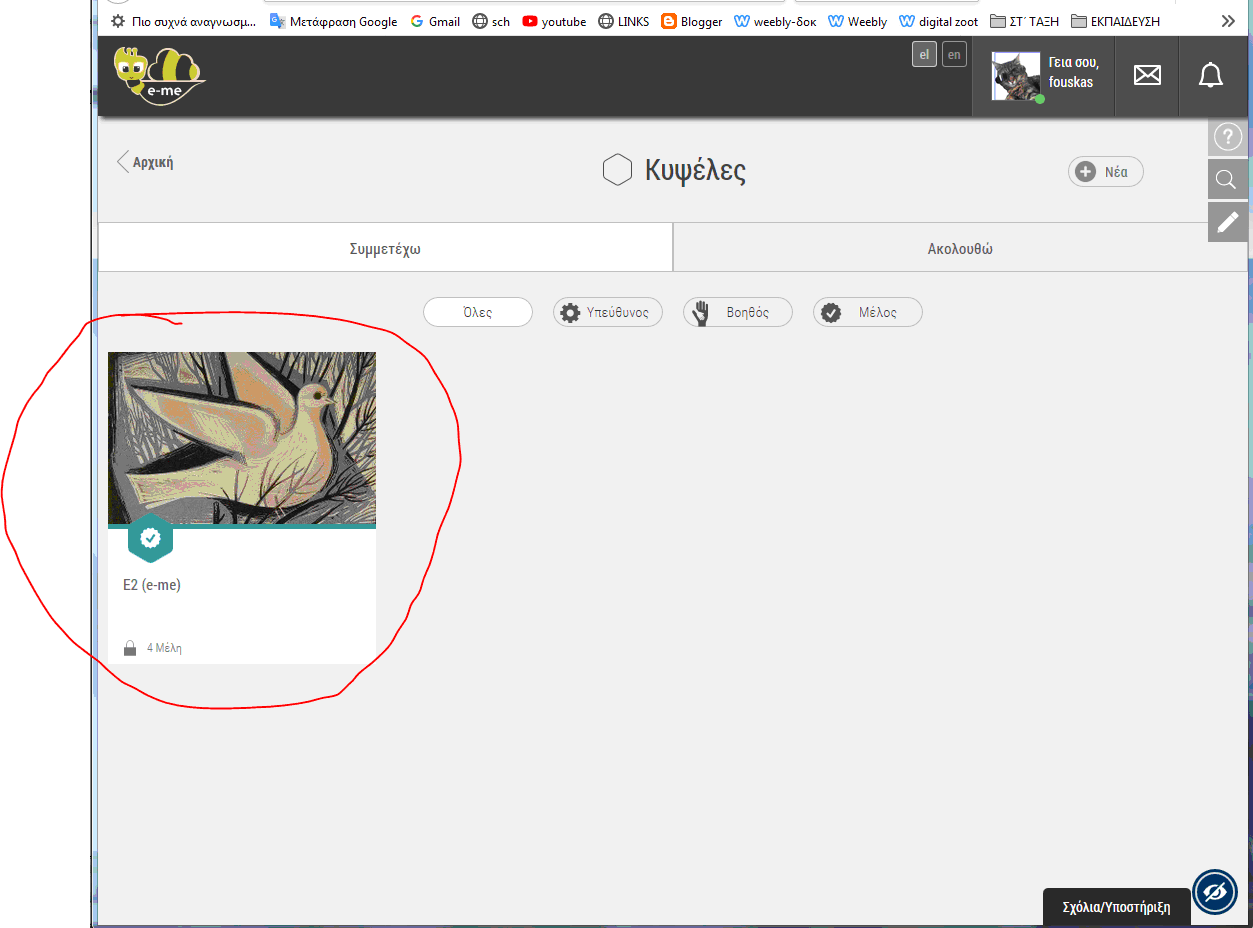Click the member badge on E2 card
This screenshot has width=1253, height=928.
click(150, 539)
